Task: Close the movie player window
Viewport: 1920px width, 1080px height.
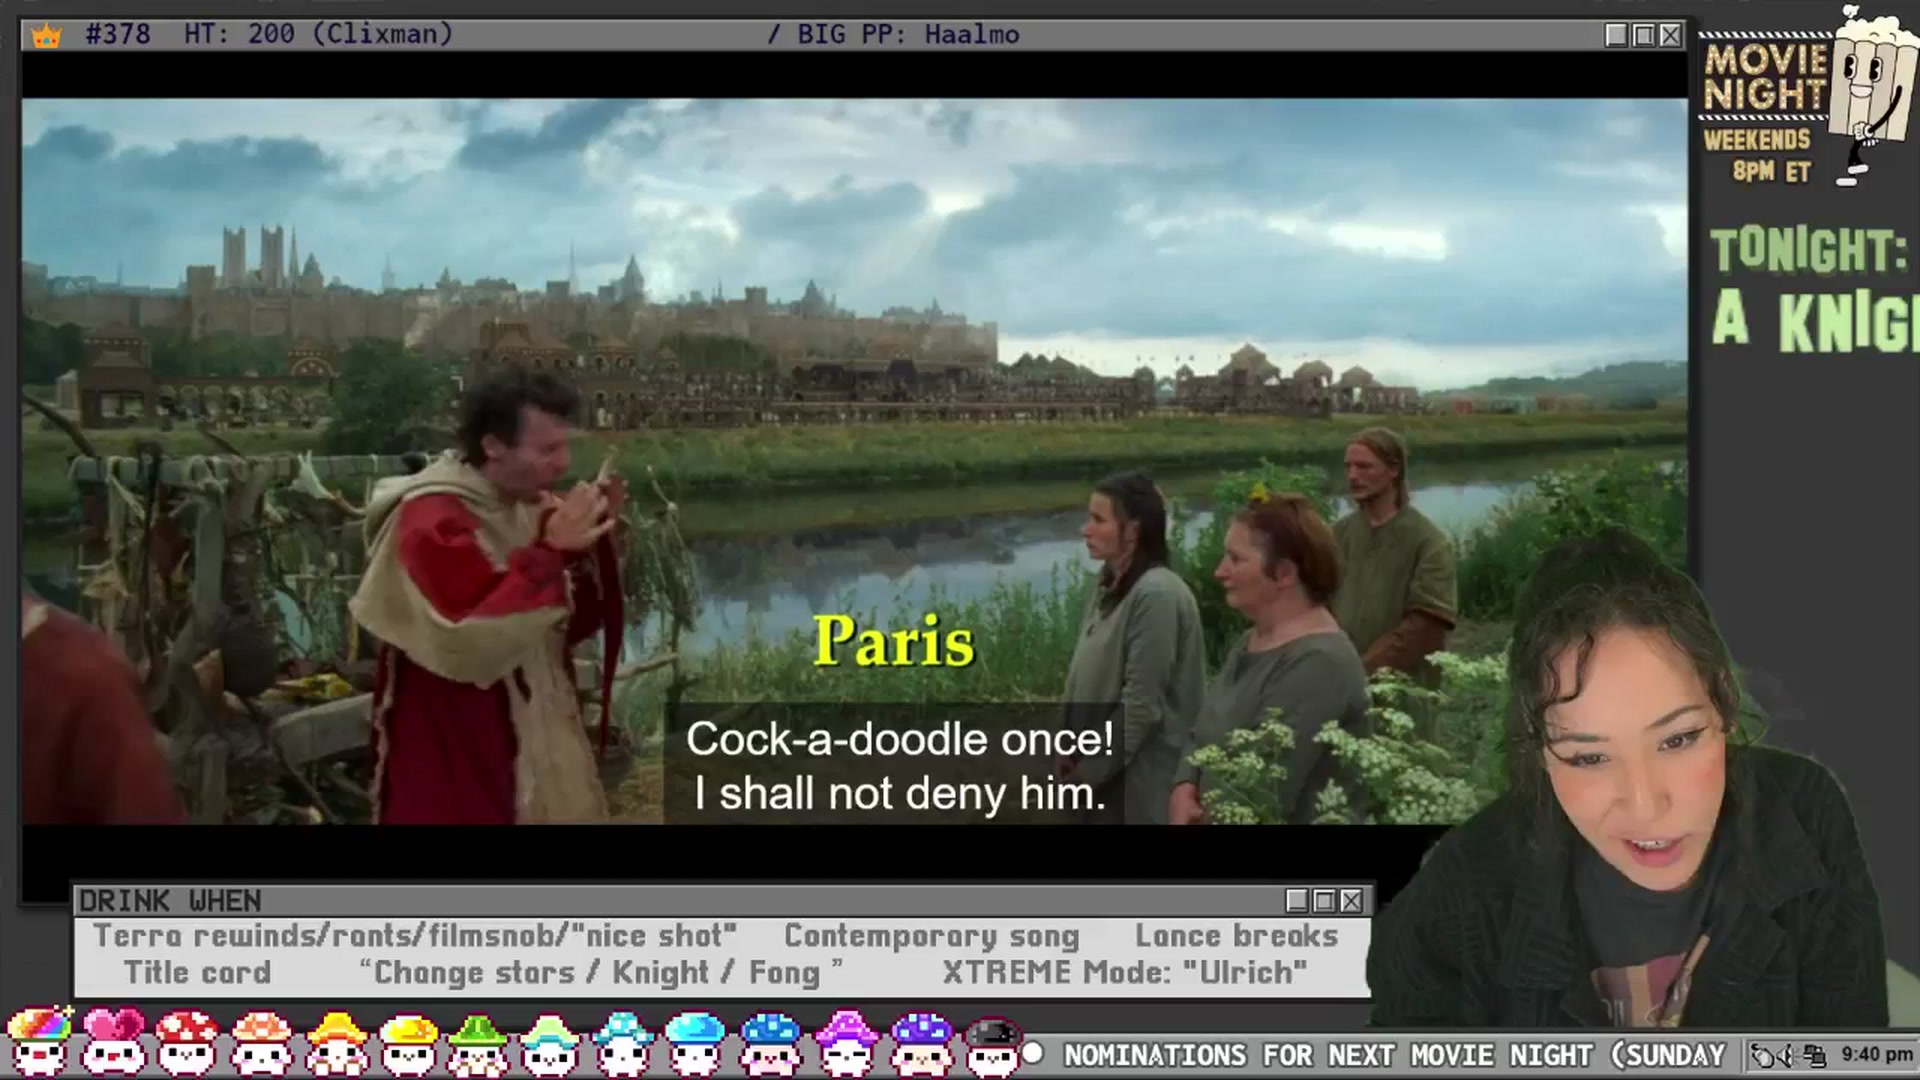Action: [1670, 35]
